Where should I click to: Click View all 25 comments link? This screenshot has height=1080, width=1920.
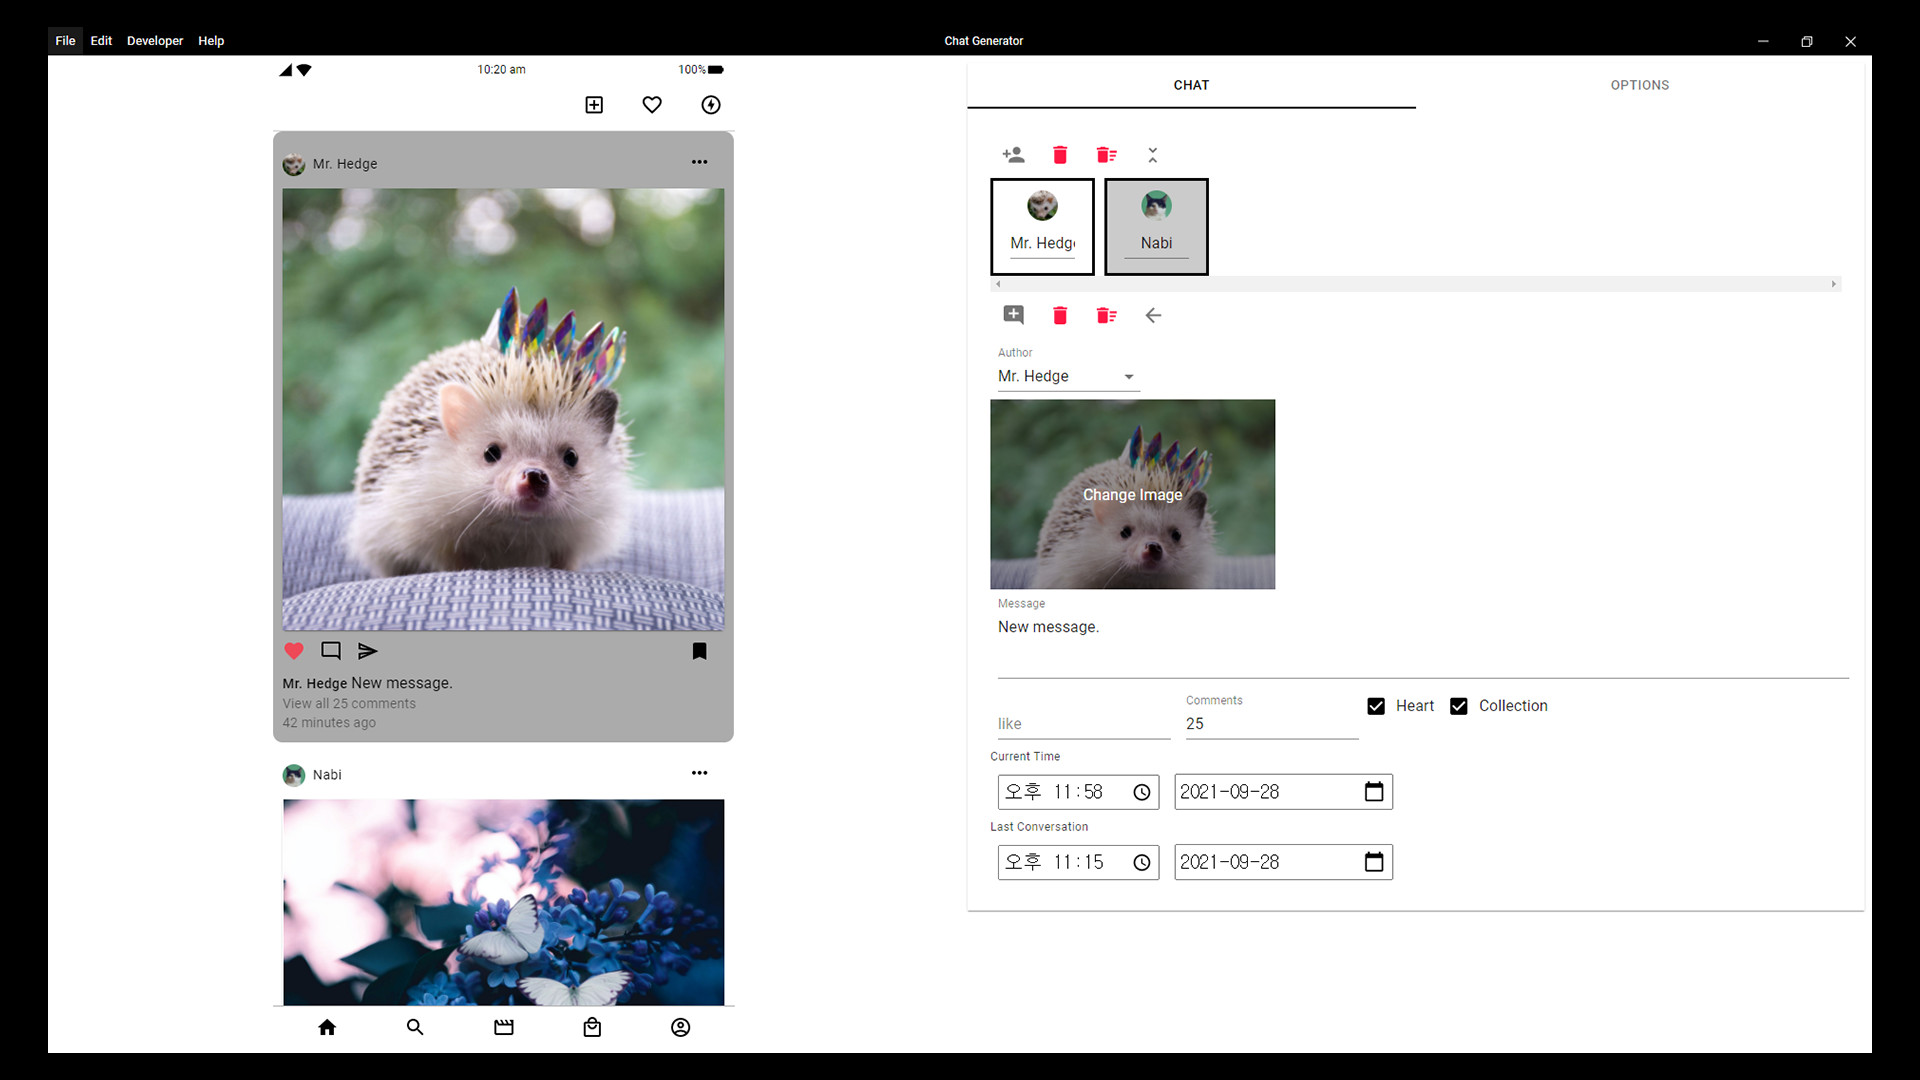click(348, 703)
